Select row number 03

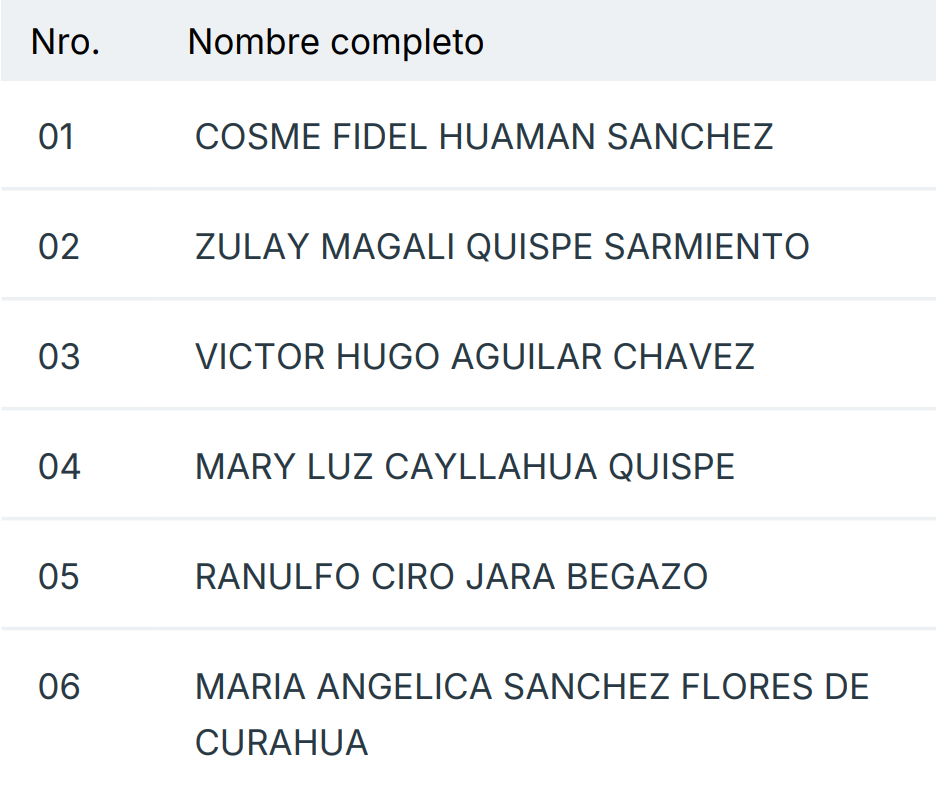tap(59, 357)
